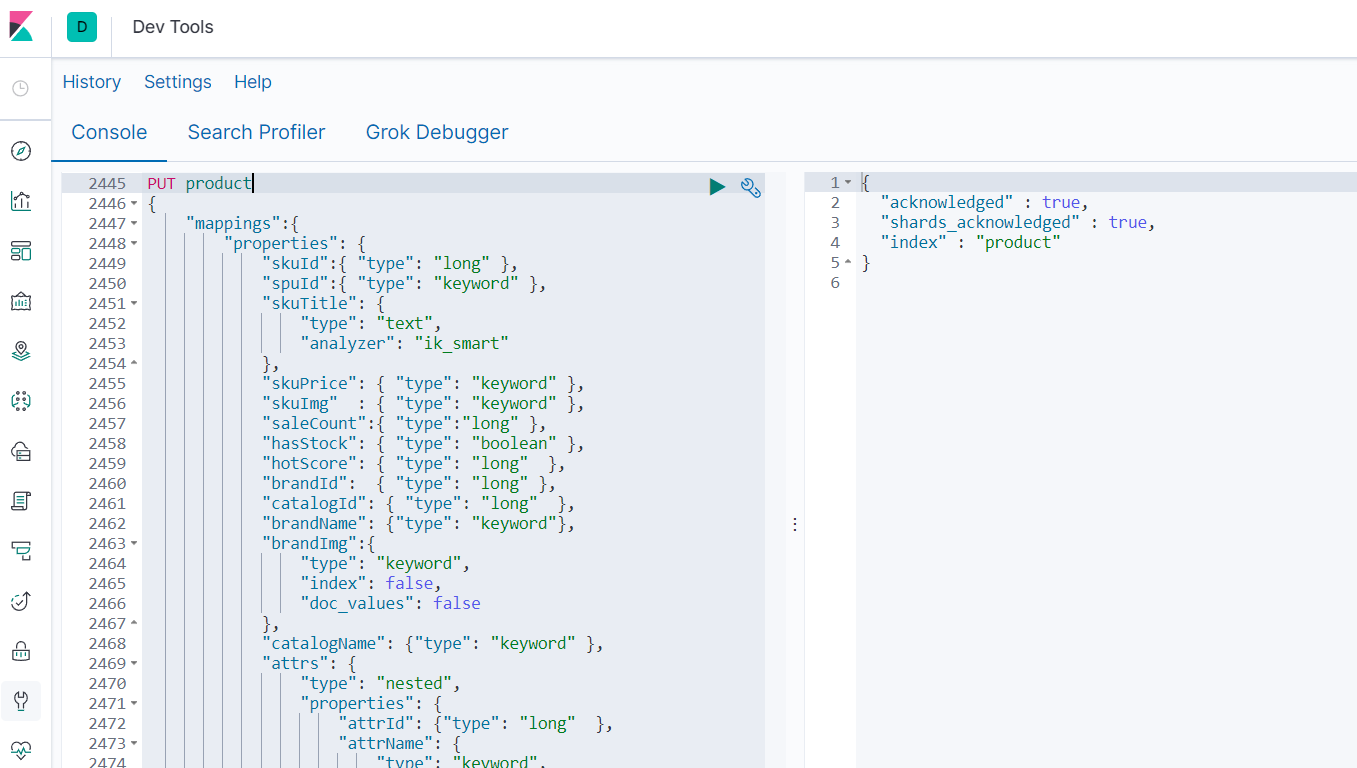The image size is (1357, 768).
Task: Click "catalogName" keyword mapping line
Action: click(433, 643)
